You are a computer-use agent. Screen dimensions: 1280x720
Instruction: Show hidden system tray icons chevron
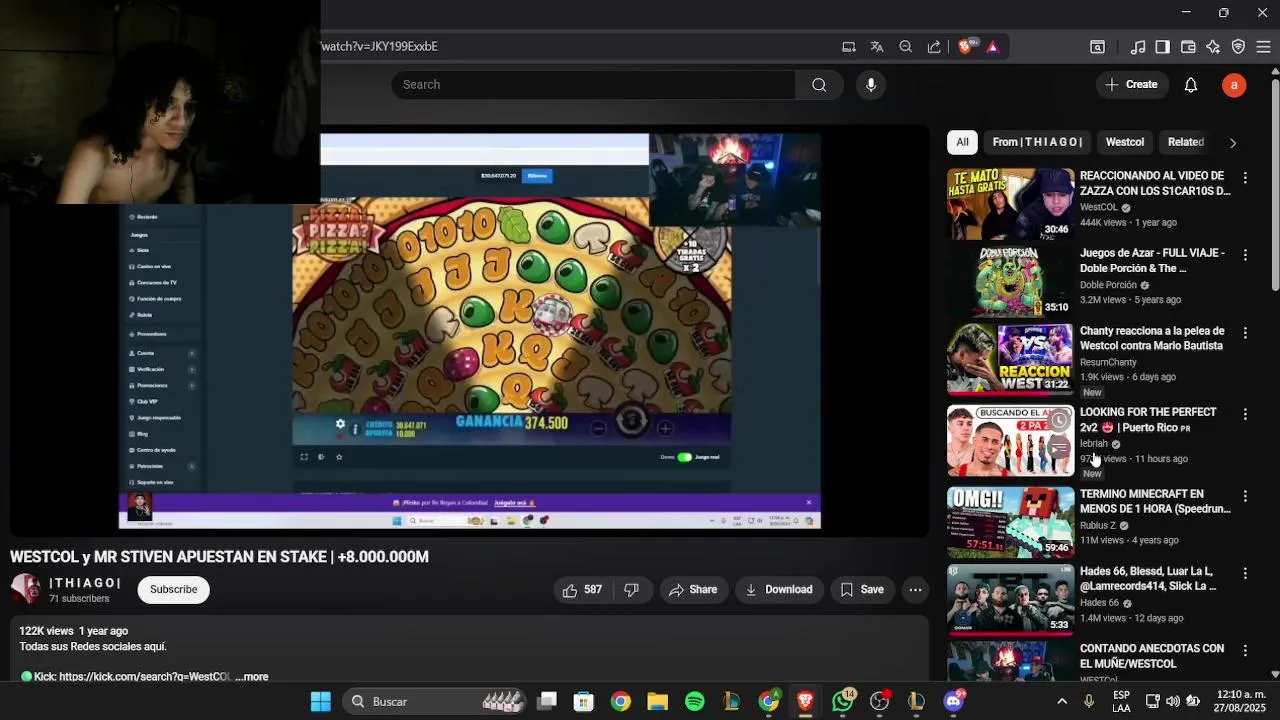click(x=1062, y=702)
